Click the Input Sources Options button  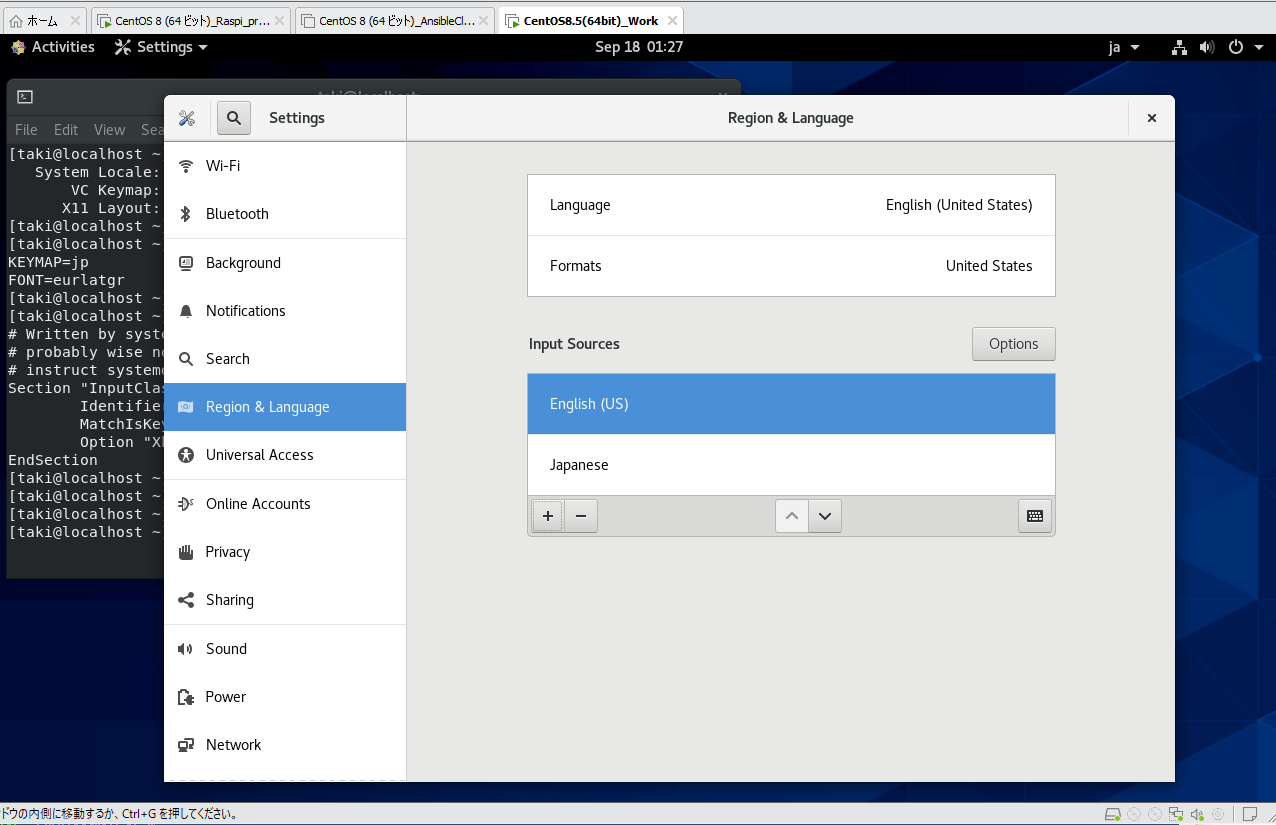[x=1013, y=344]
